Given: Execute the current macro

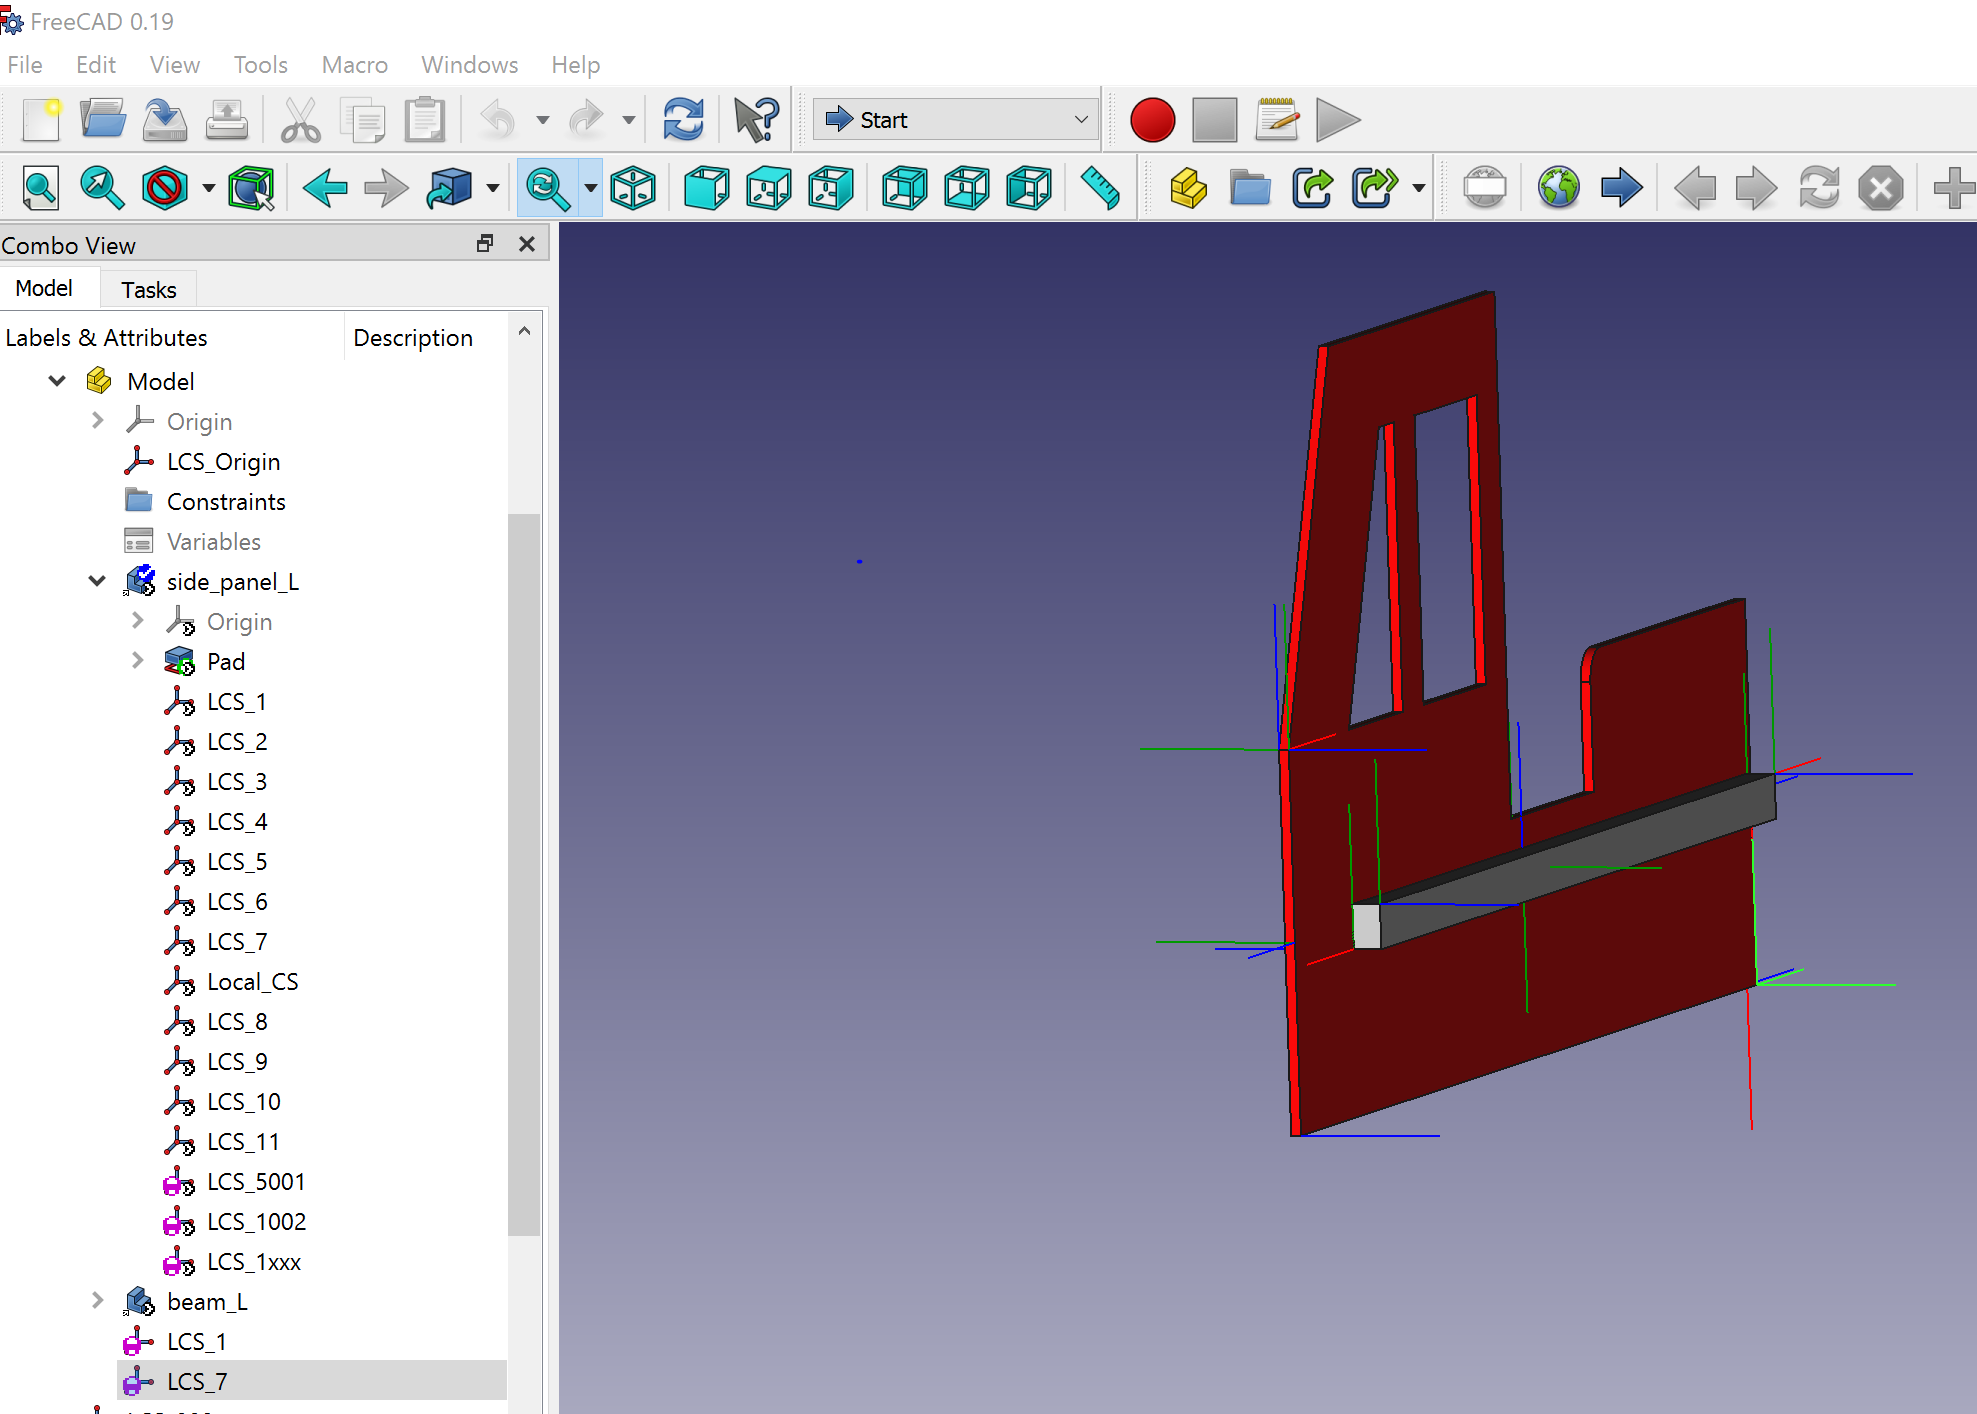Looking at the screenshot, I should coord(1337,119).
